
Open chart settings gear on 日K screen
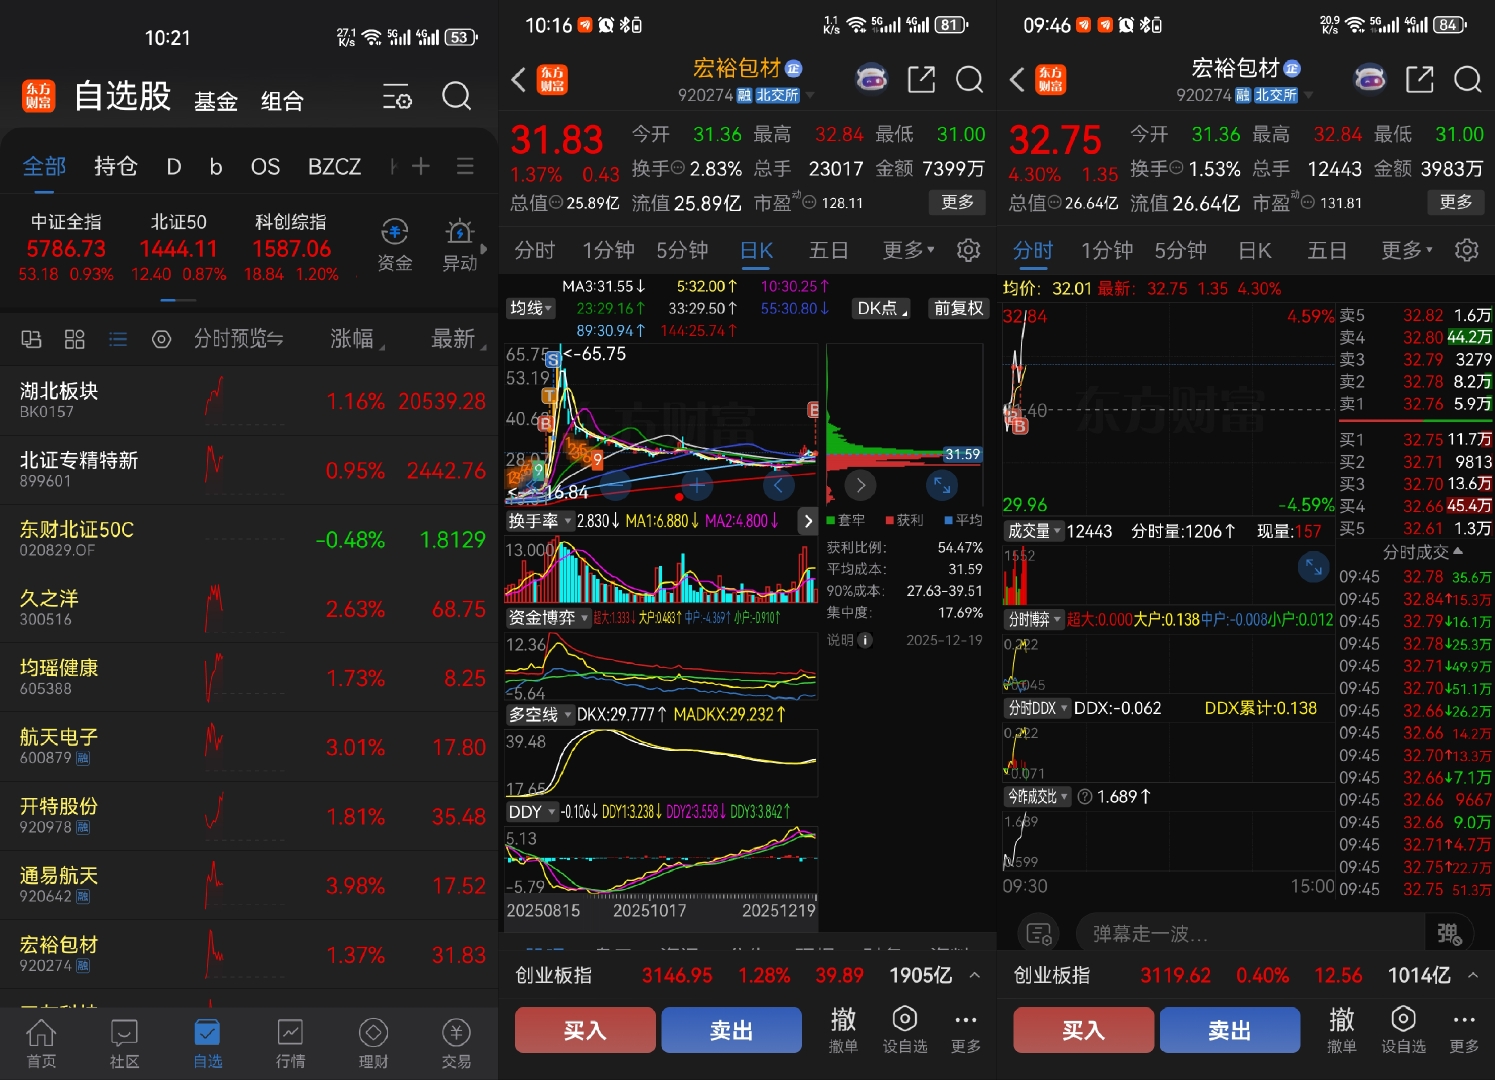pos(968,250)
